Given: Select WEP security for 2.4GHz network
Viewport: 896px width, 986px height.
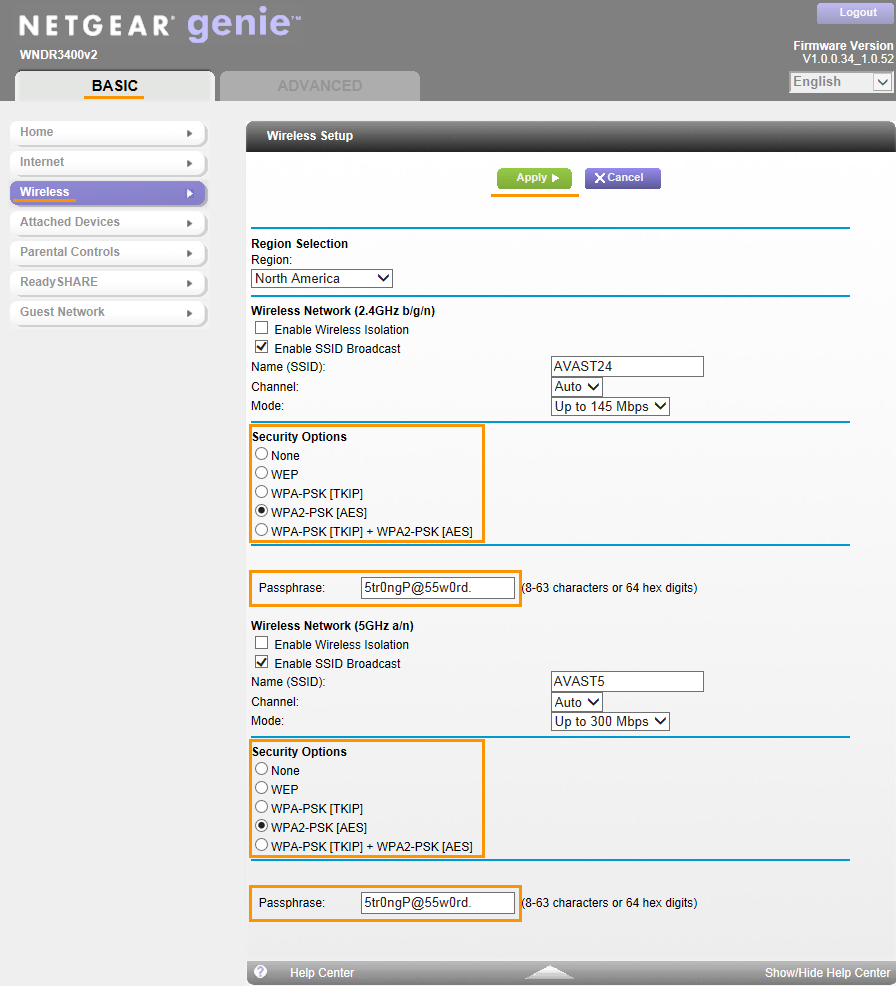Looking at the screenshot, I should [x=262, y=473].
